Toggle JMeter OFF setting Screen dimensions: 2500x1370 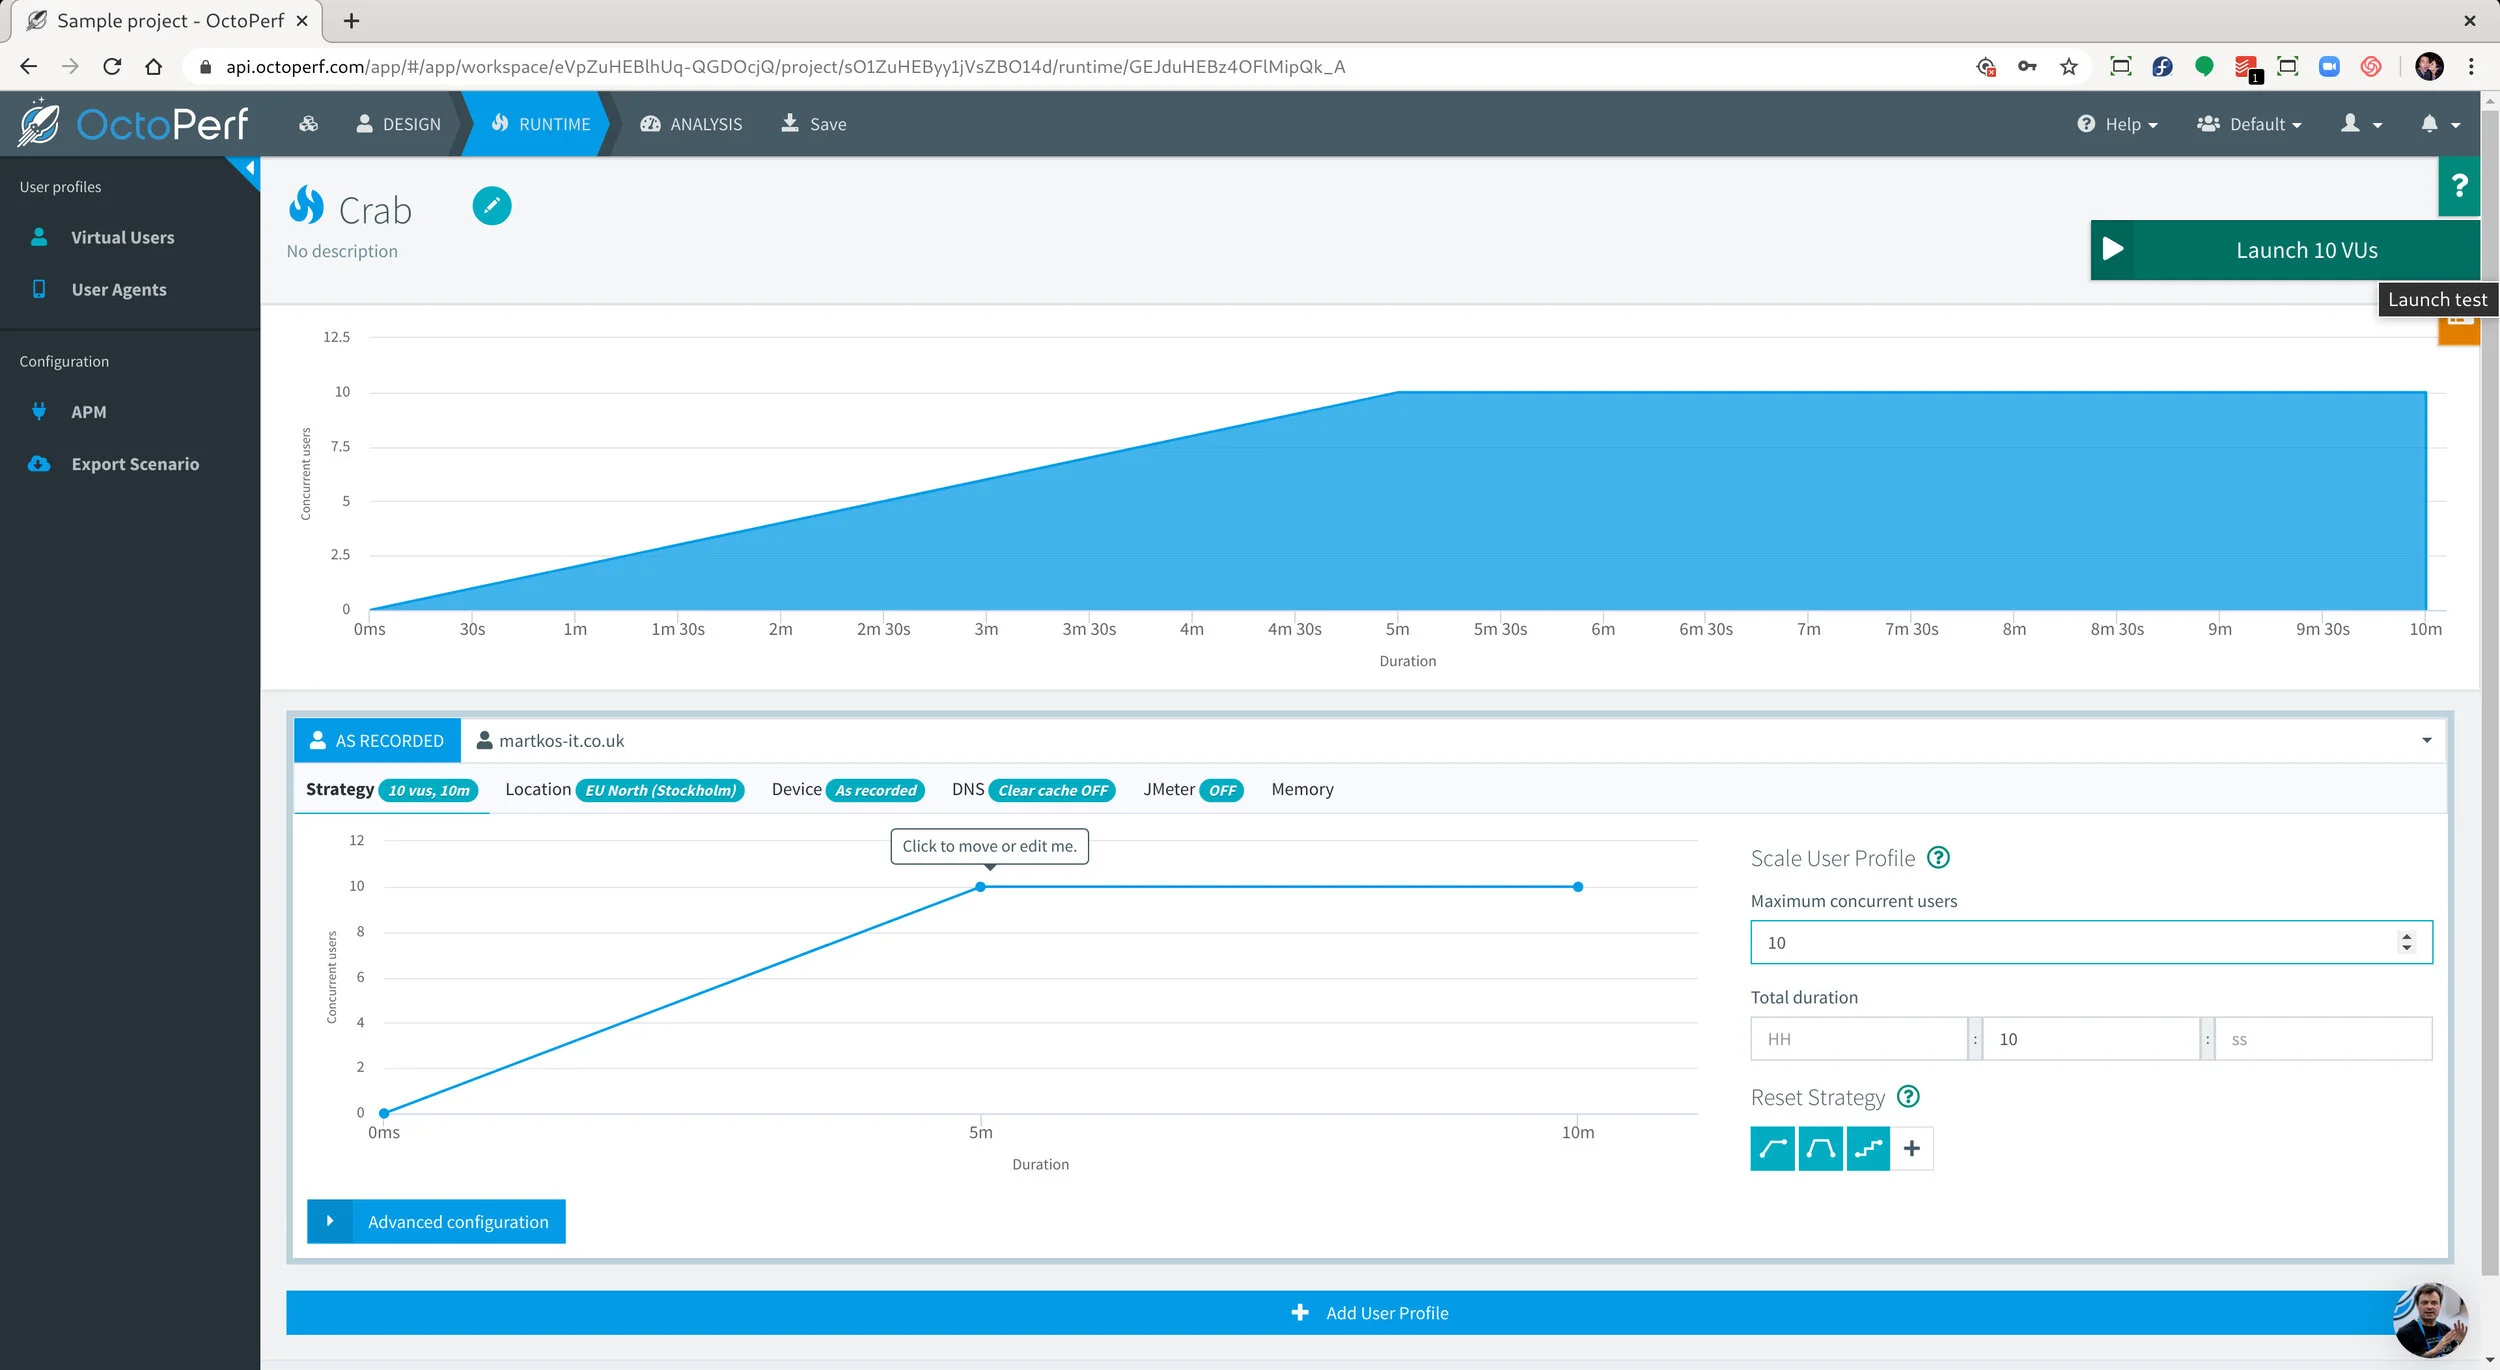pyautogui.click(x=1222, y=789)
